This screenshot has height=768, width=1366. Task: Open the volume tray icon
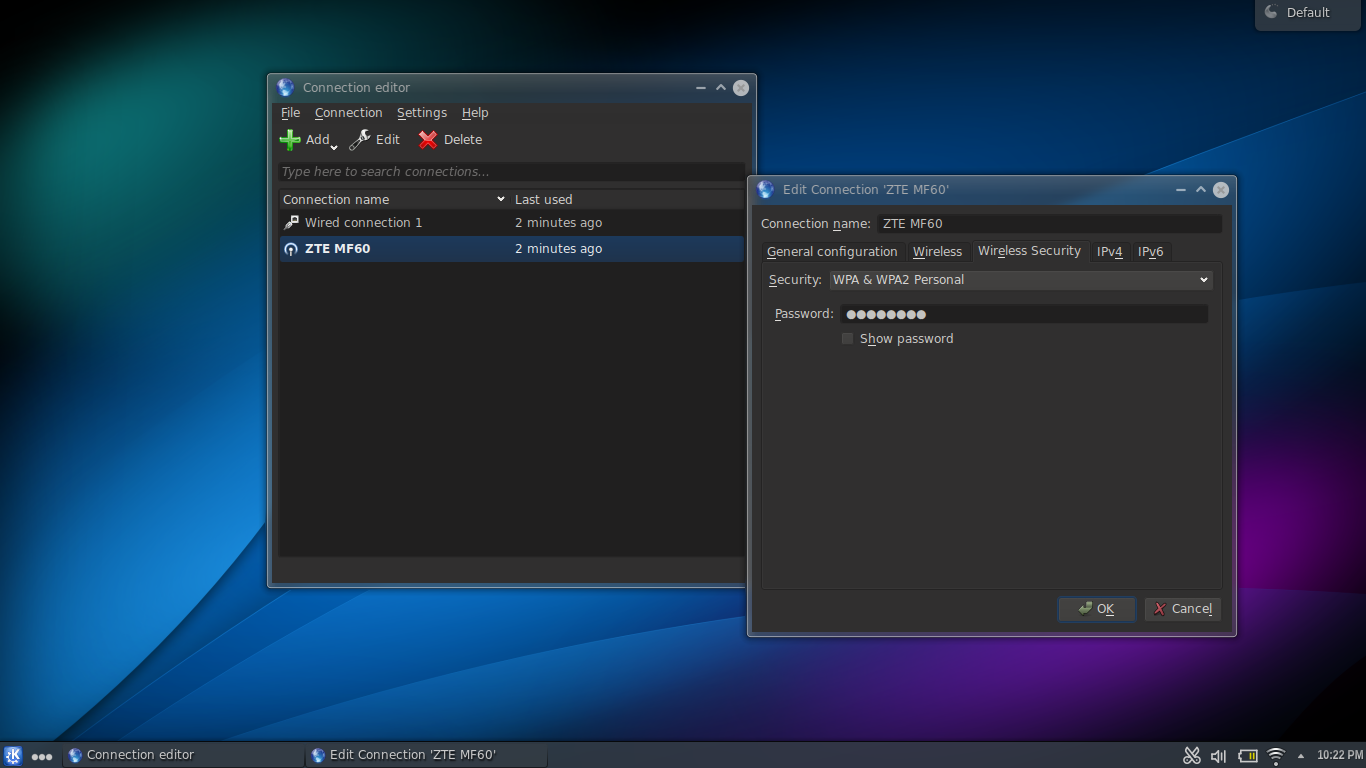point(1218,756)
